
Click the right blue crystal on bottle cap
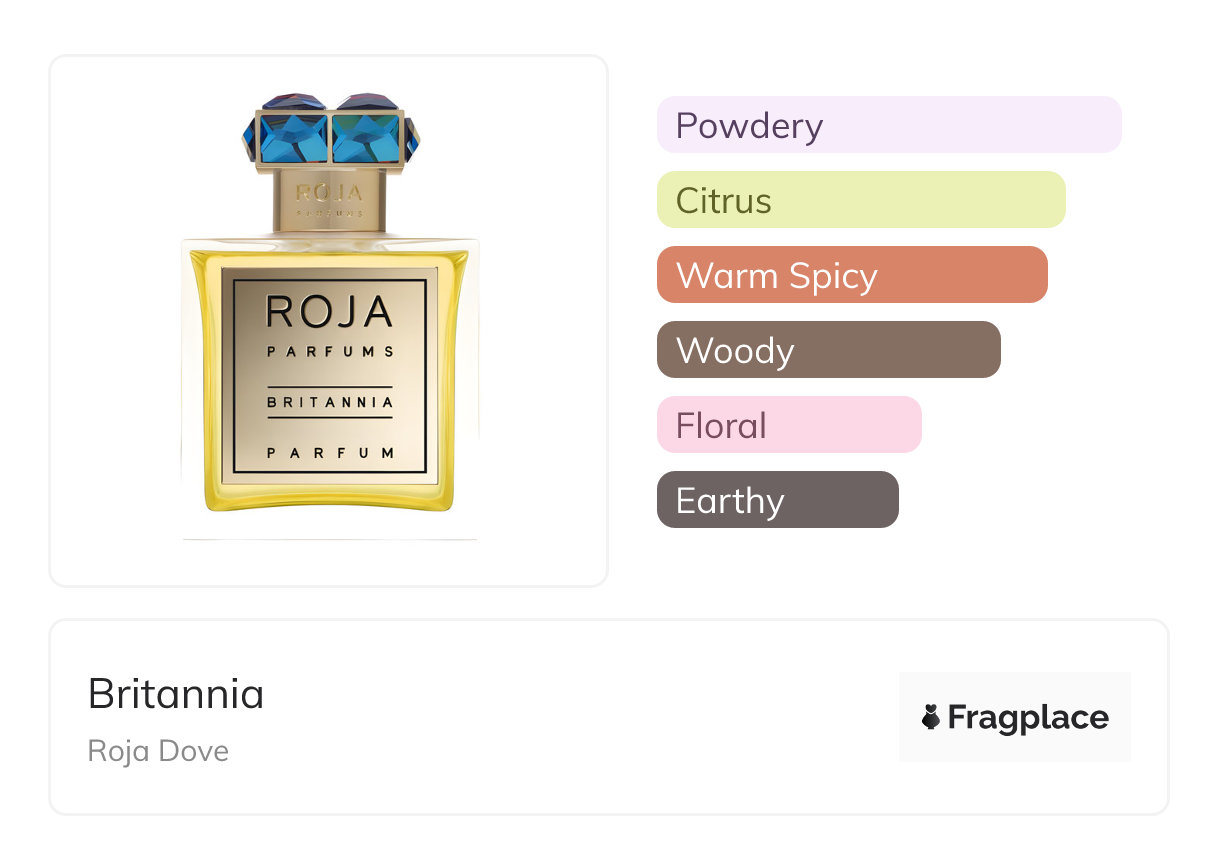pos(368,133)
